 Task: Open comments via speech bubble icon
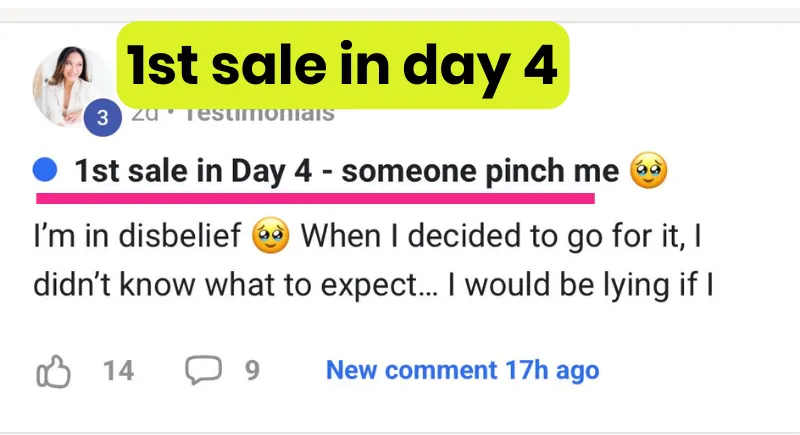tap(203, 371)
